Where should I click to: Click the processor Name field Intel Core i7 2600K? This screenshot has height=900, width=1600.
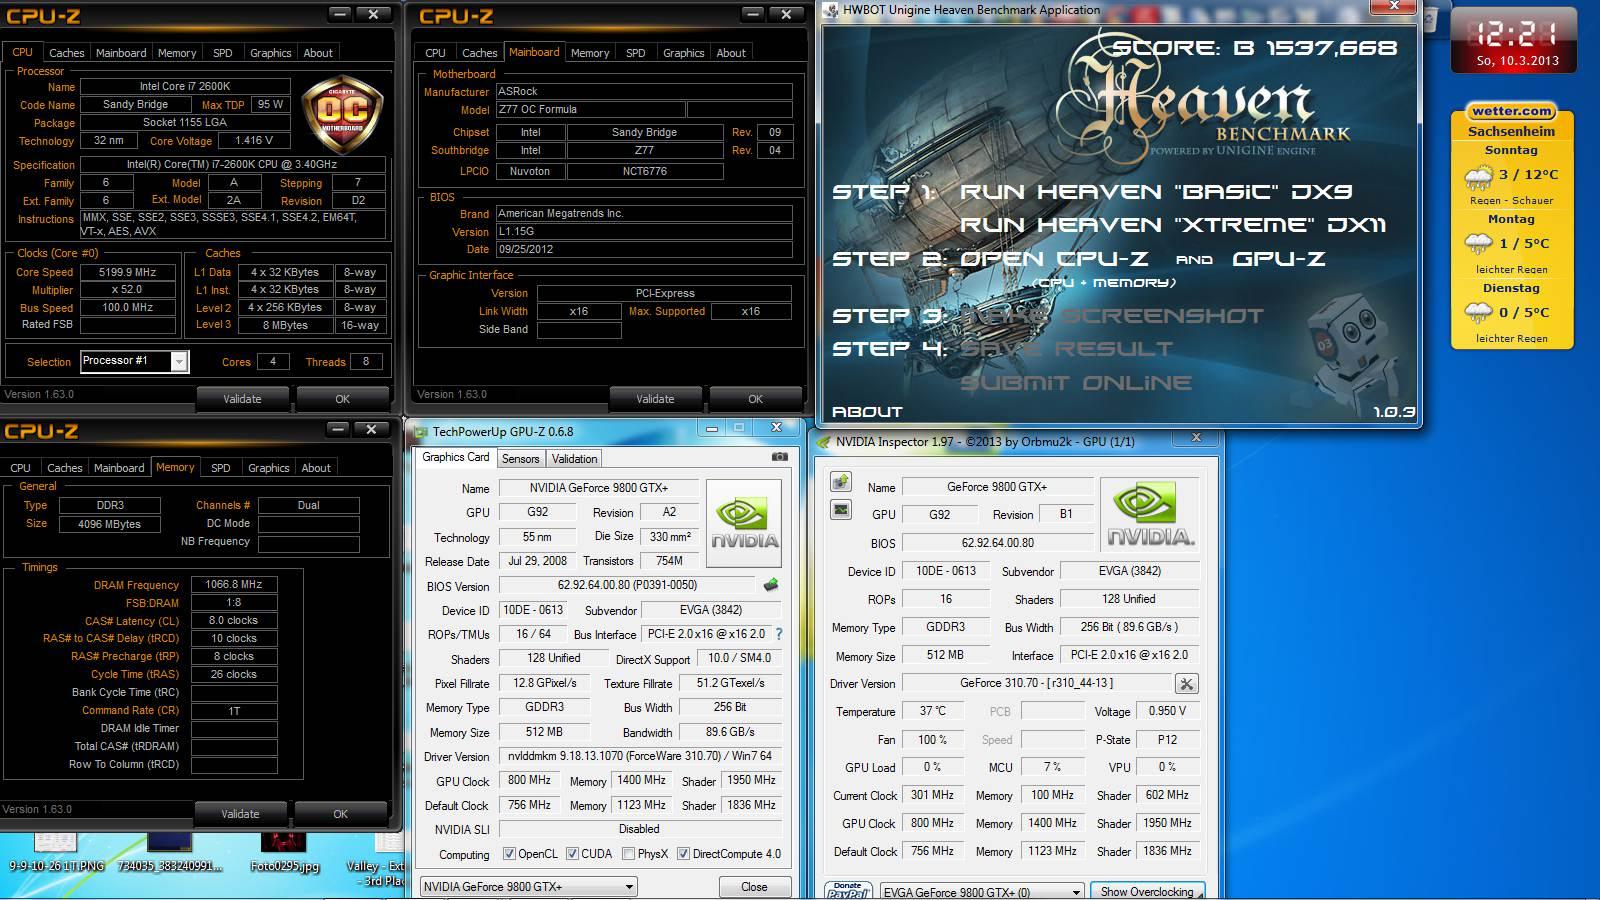(185, 87)
